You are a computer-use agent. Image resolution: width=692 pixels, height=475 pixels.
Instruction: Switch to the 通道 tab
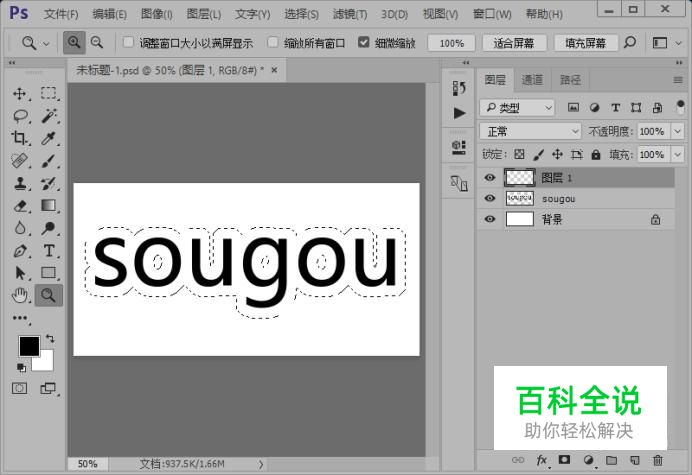532,80
